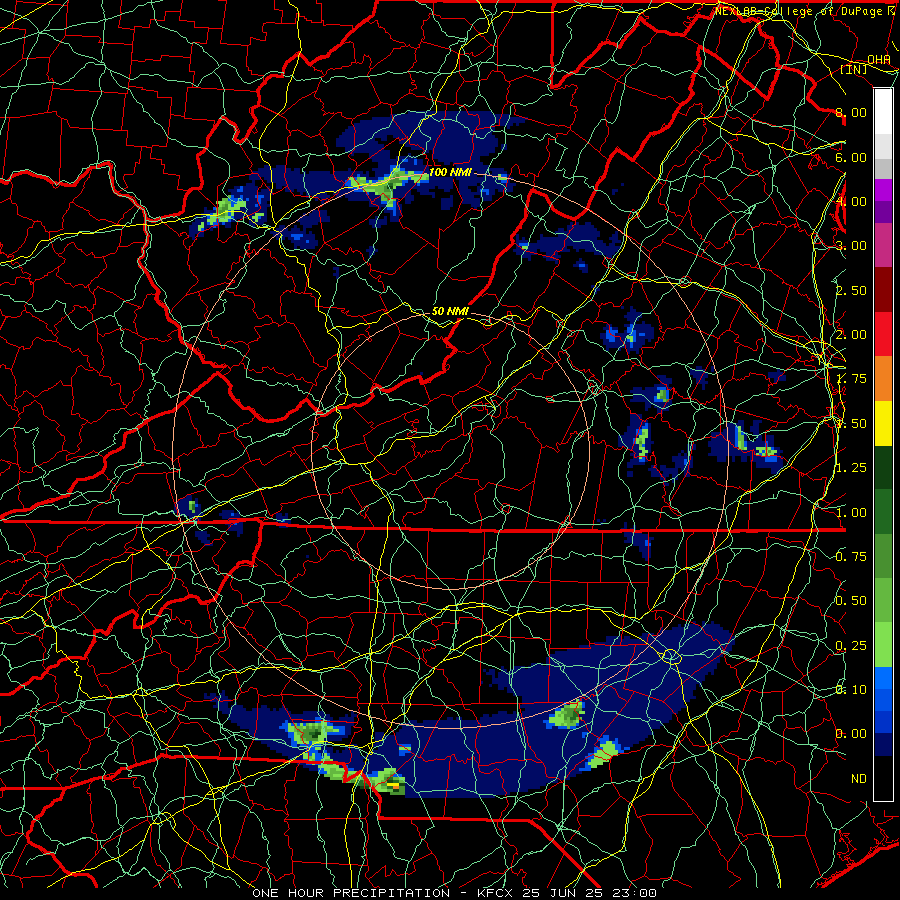Click the 1.00 legend value
The height and width of the screenshot is (900, 900).
[x=851, y=513]
